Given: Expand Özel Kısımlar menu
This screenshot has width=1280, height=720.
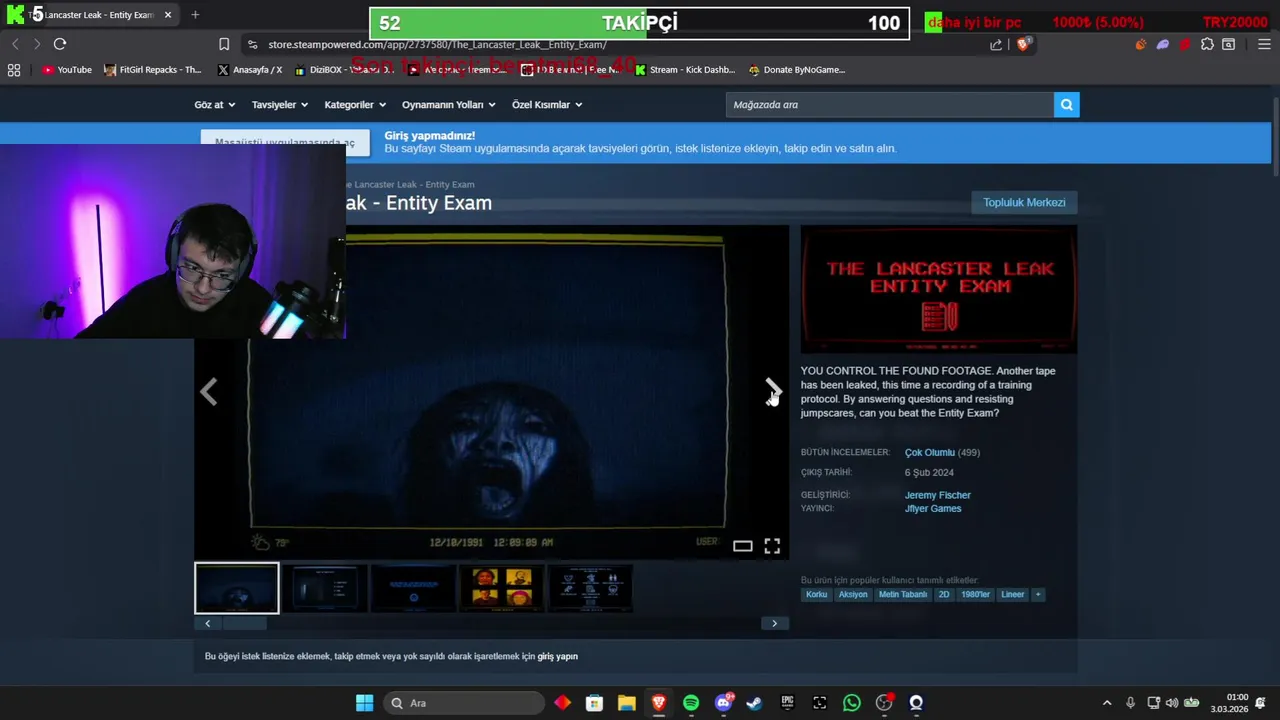Looking at the screenshot, I should pos(547,105).
